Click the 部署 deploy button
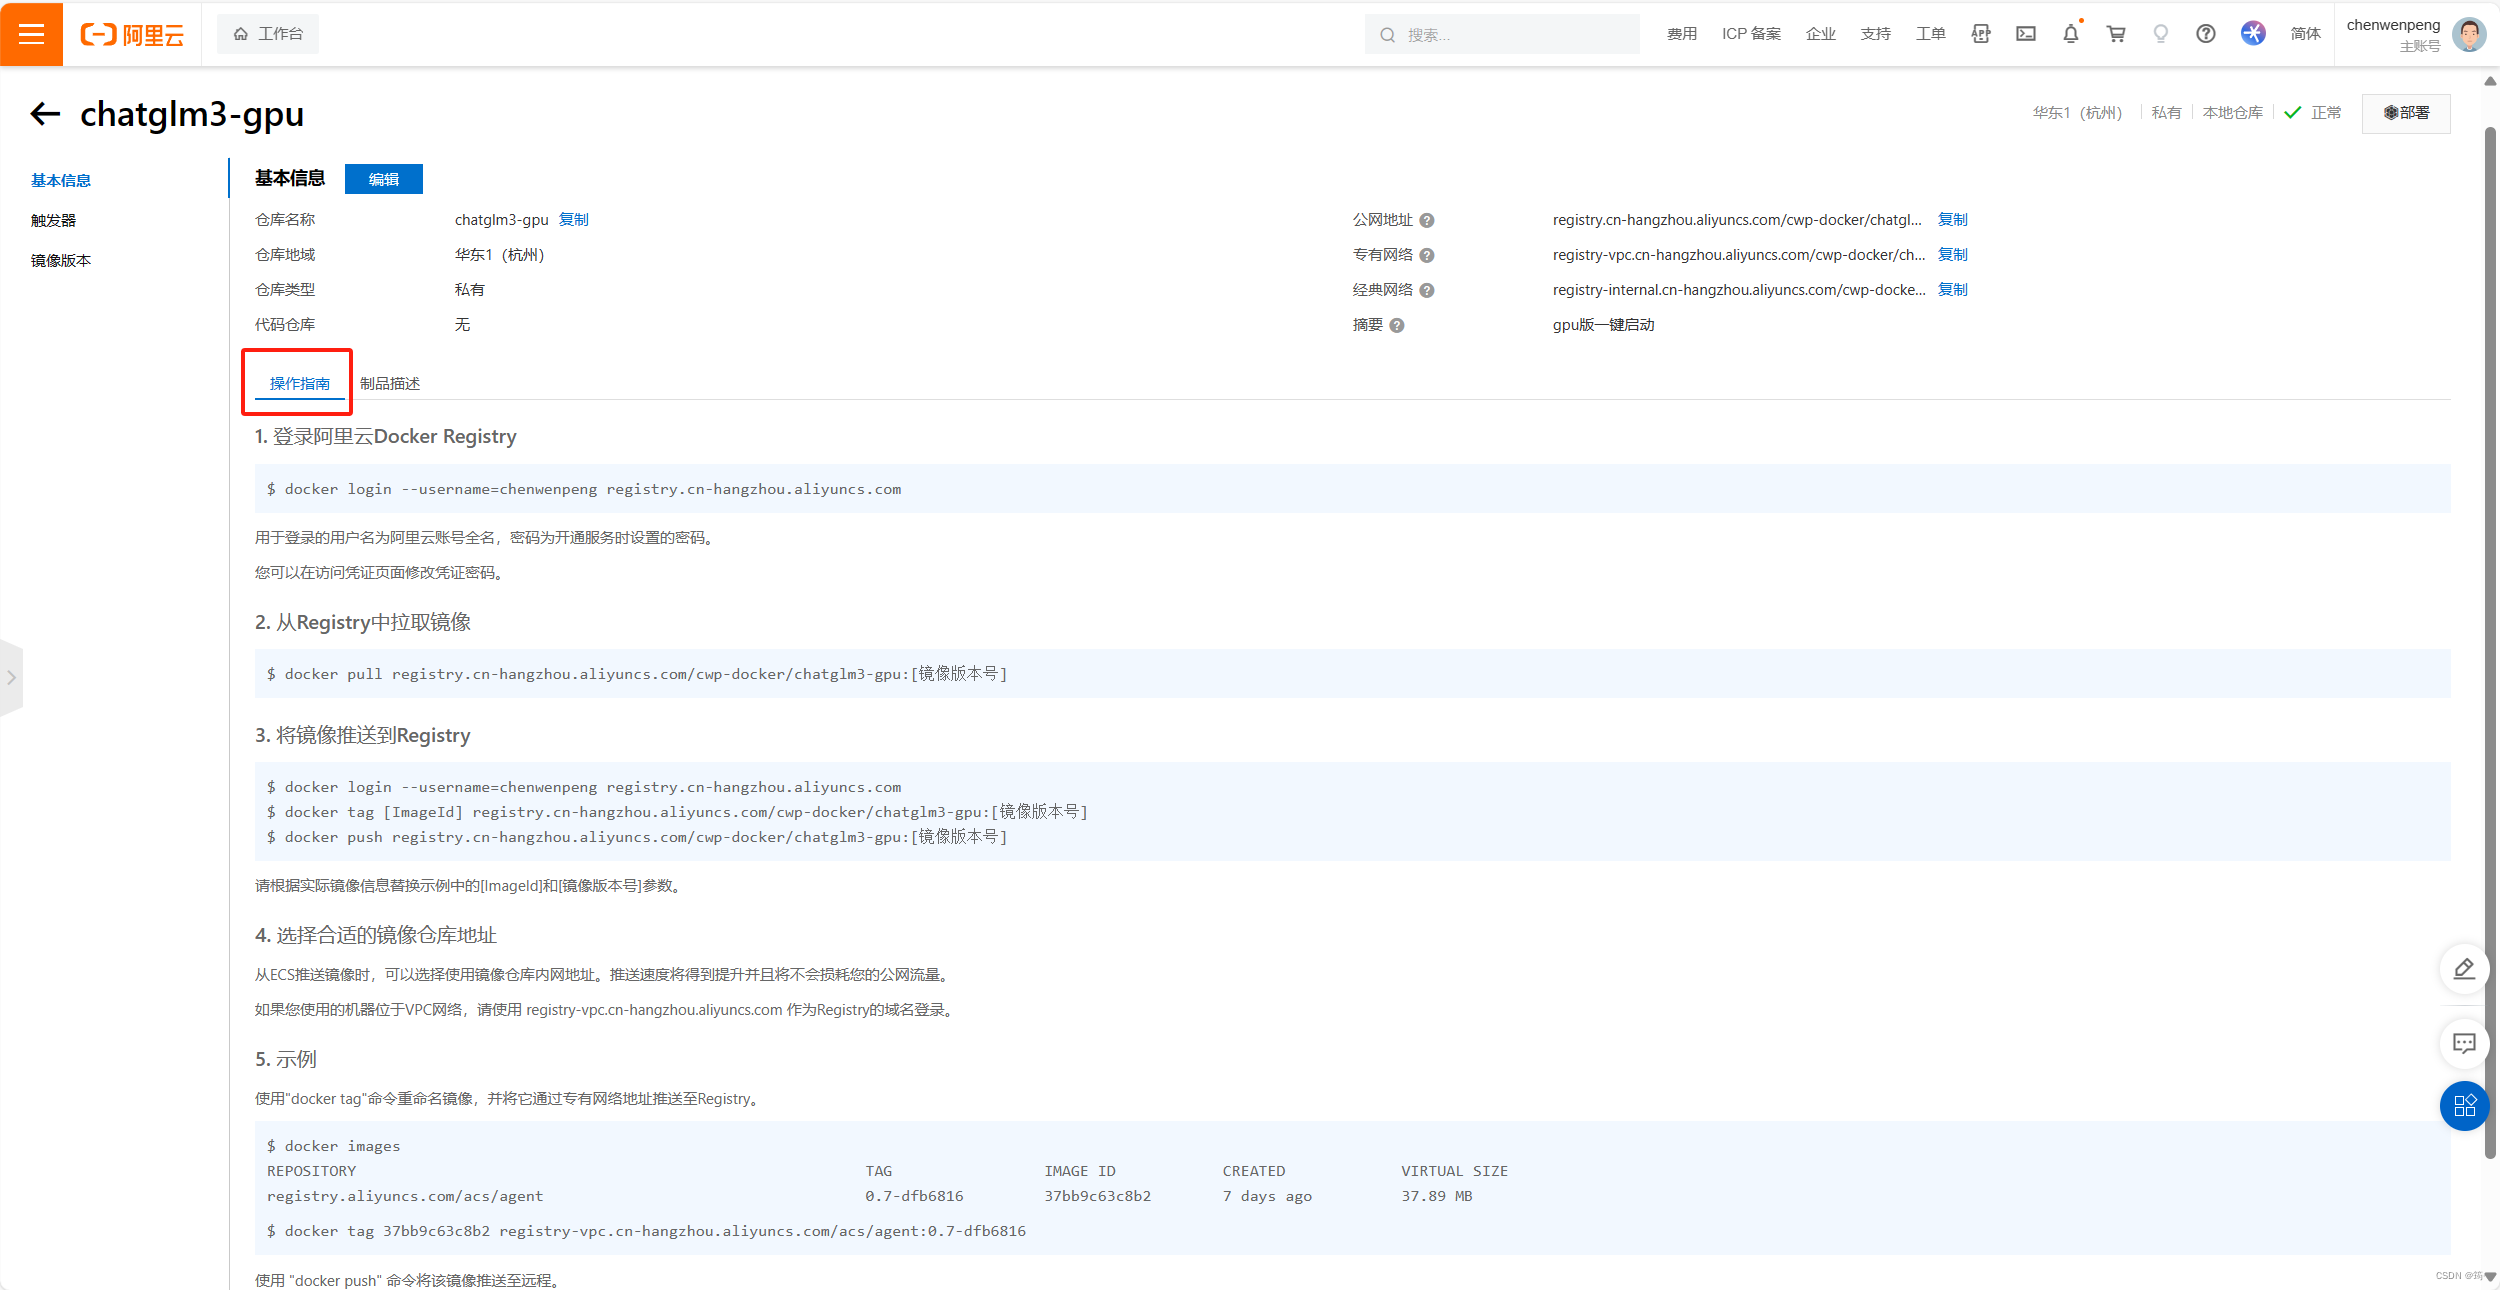The image size is (2500, 1290). click(2406, 113)
